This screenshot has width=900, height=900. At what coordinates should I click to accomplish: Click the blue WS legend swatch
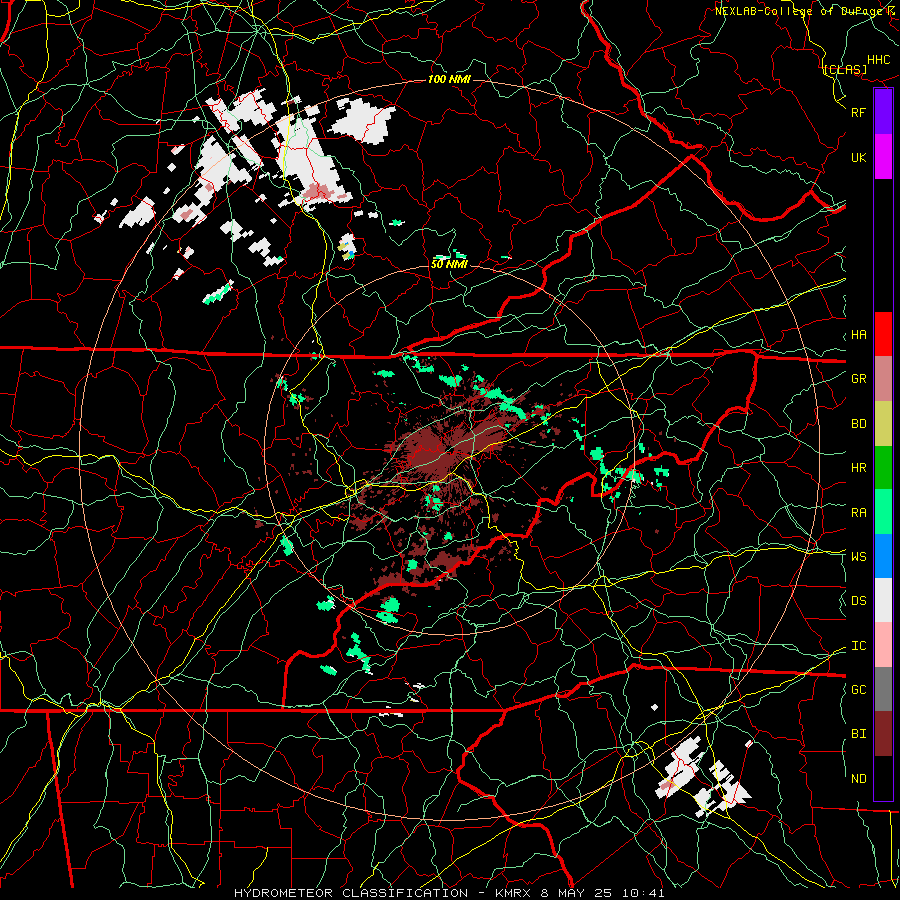tap(883, 556)
